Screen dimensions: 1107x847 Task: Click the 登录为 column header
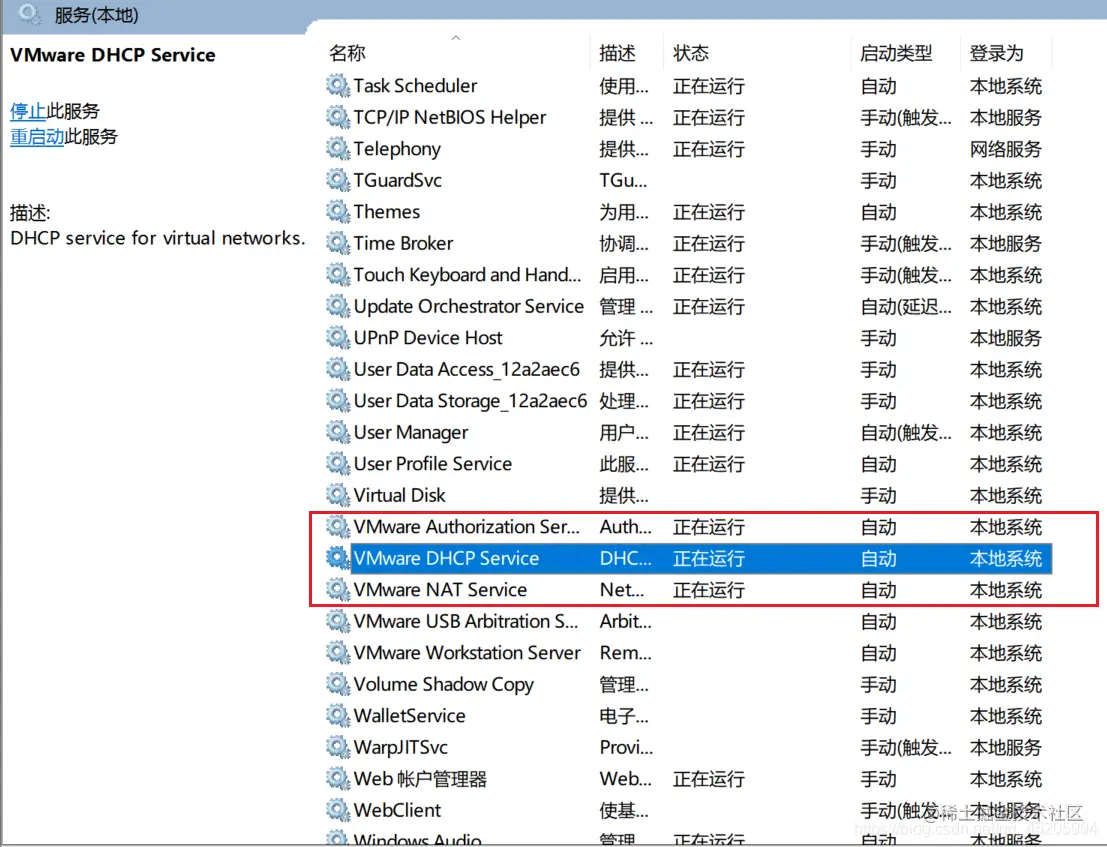pos(996,53)
